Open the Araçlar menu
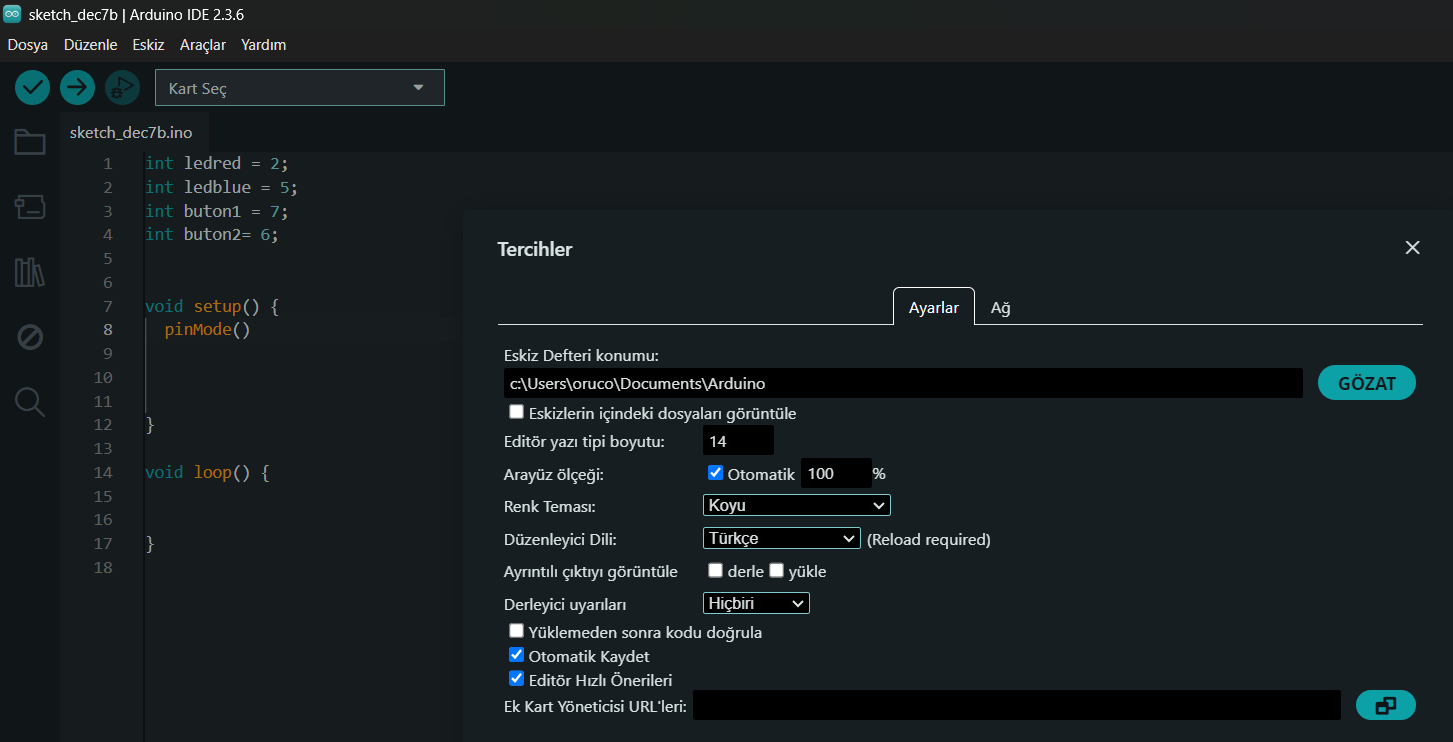 [203, 45]
